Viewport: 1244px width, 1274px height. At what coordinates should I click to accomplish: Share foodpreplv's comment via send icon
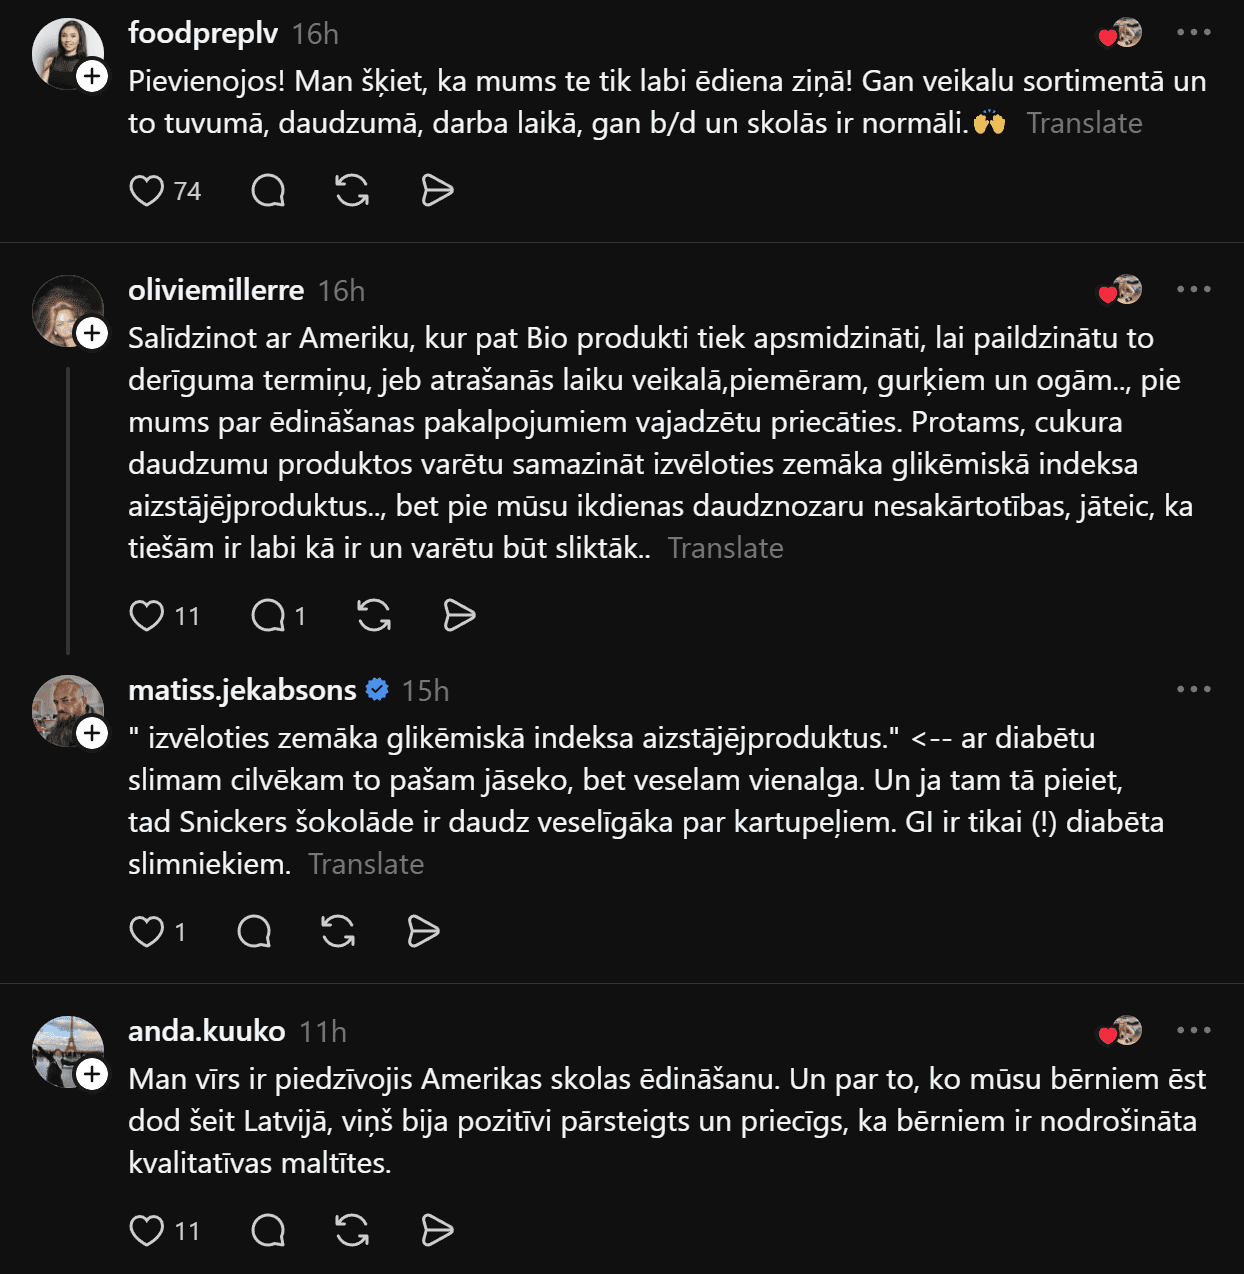pyautogui.click(x=437, y=190)
